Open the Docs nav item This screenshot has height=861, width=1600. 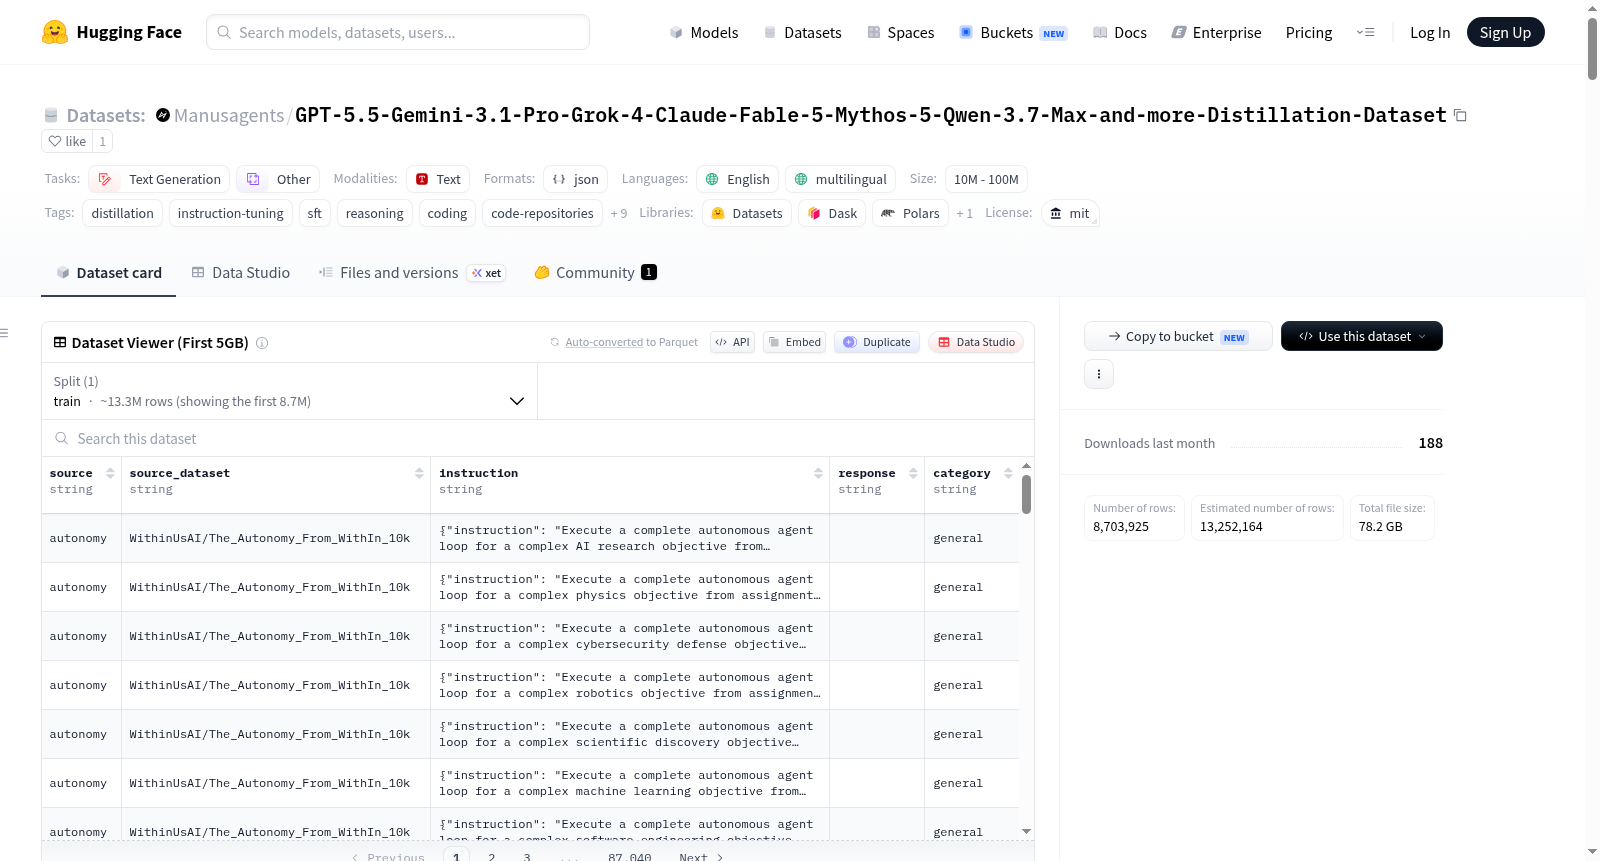click(x=1120, y=32)
